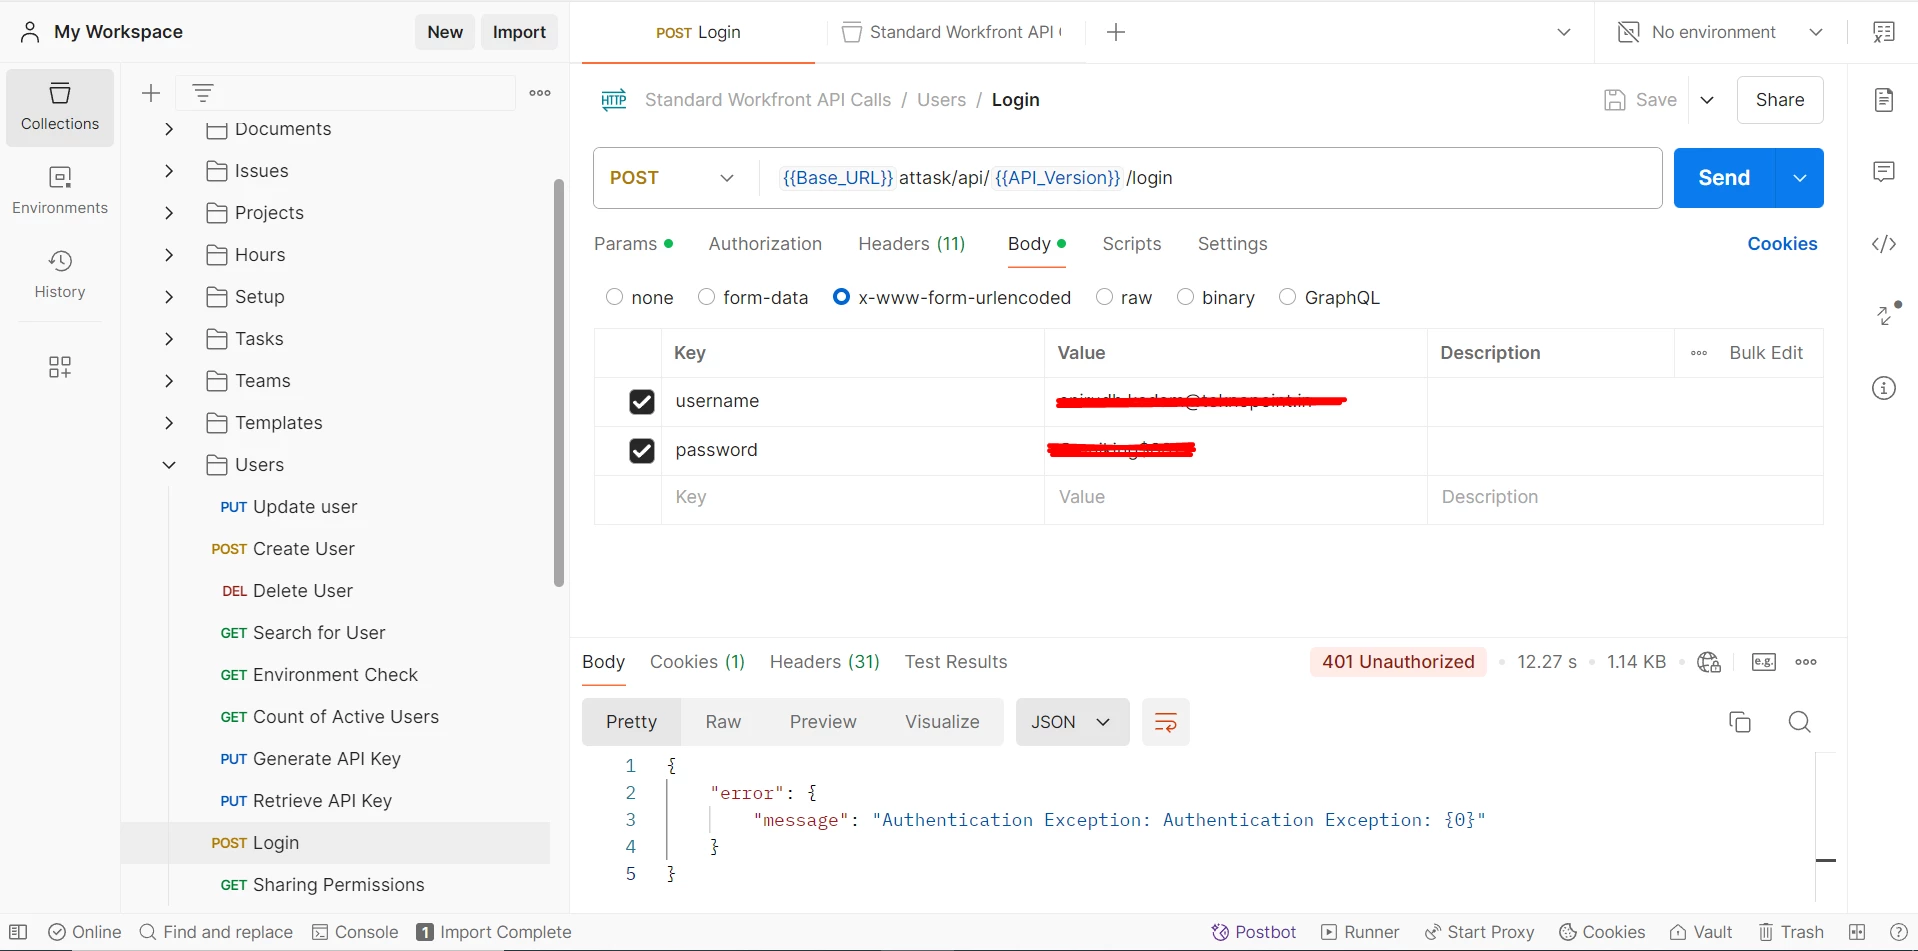
Task: Click the New button
Action: tap(445, 32)
